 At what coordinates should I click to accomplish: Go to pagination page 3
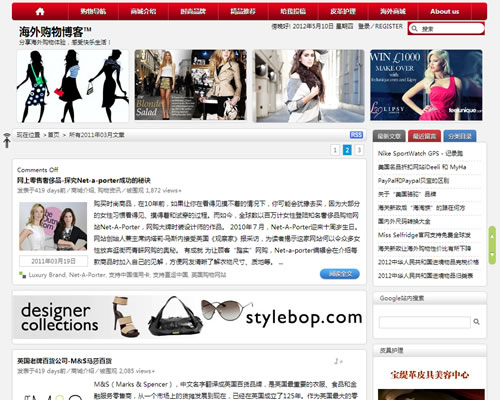click(x=359, y=150)
